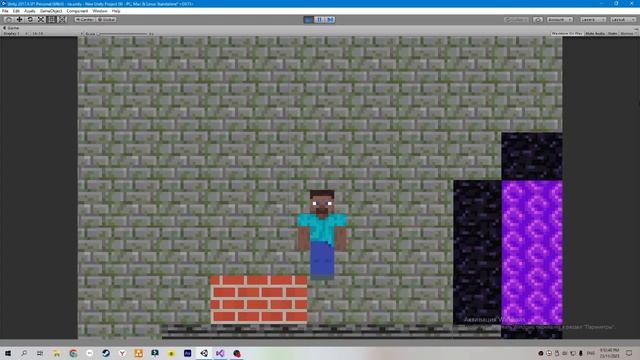Image resolution: width=640 pixels, height=360 pixels.
Task: Open the Help menu
Action: coord(116,11)
